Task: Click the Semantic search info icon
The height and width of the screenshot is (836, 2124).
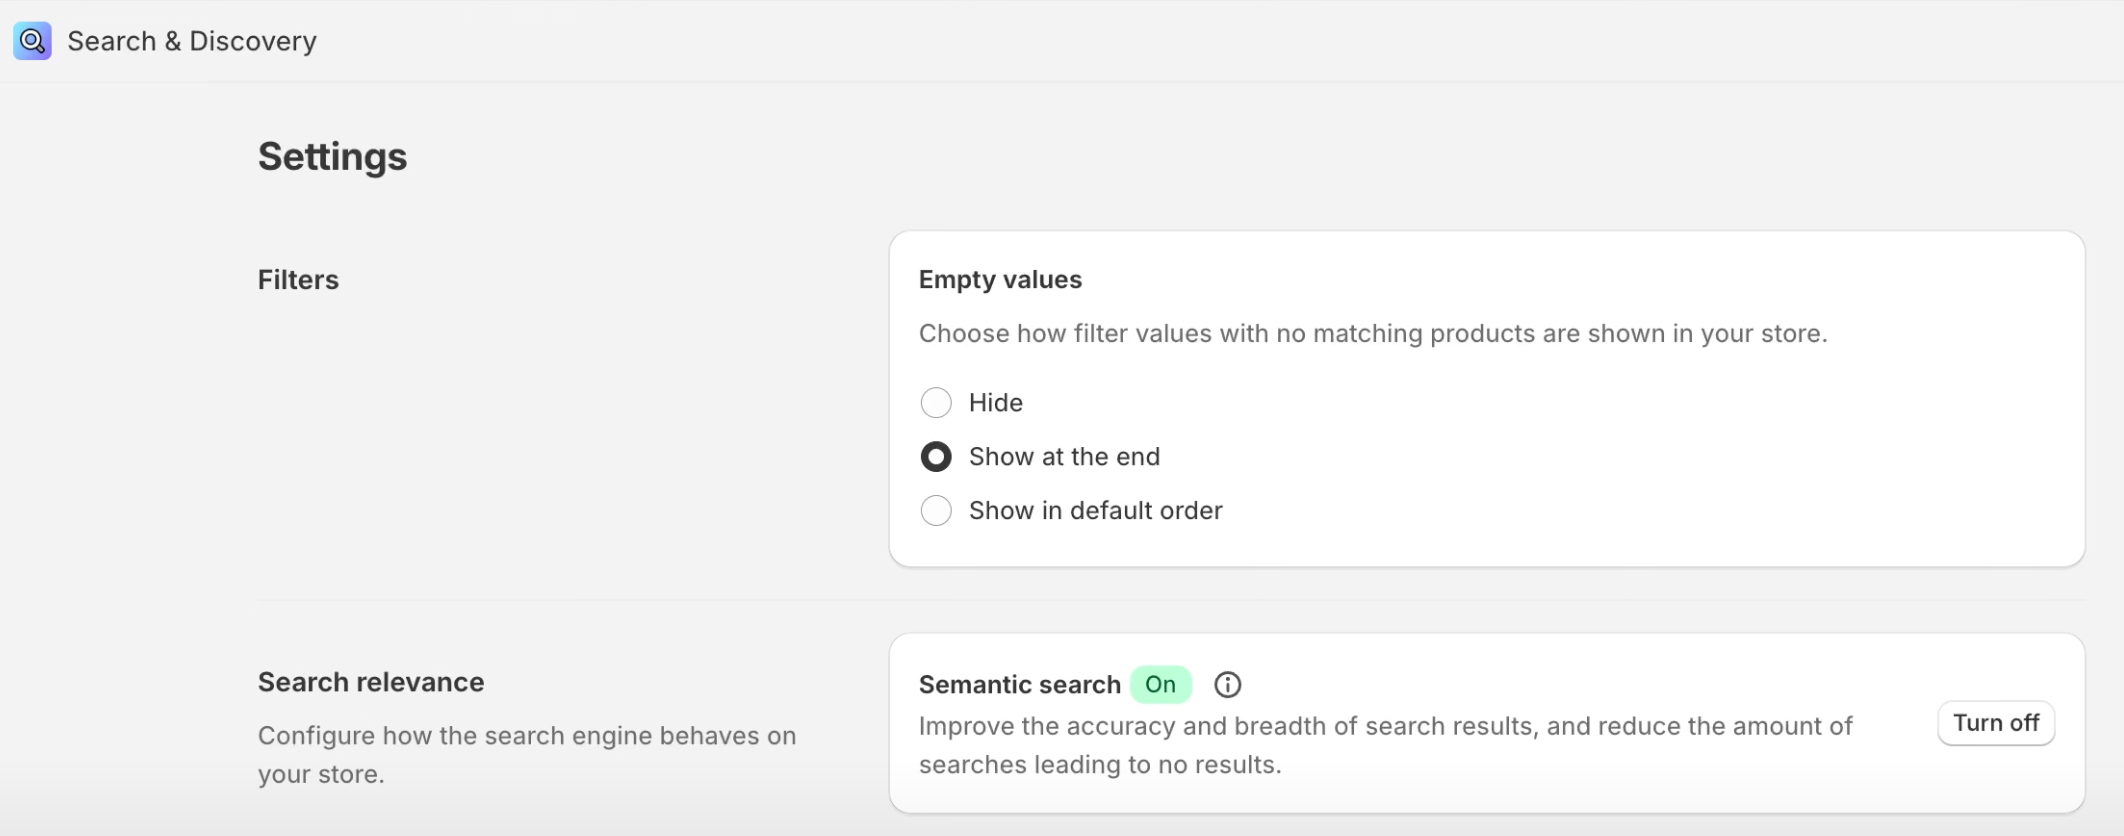Action: [x=1227, y=685]
